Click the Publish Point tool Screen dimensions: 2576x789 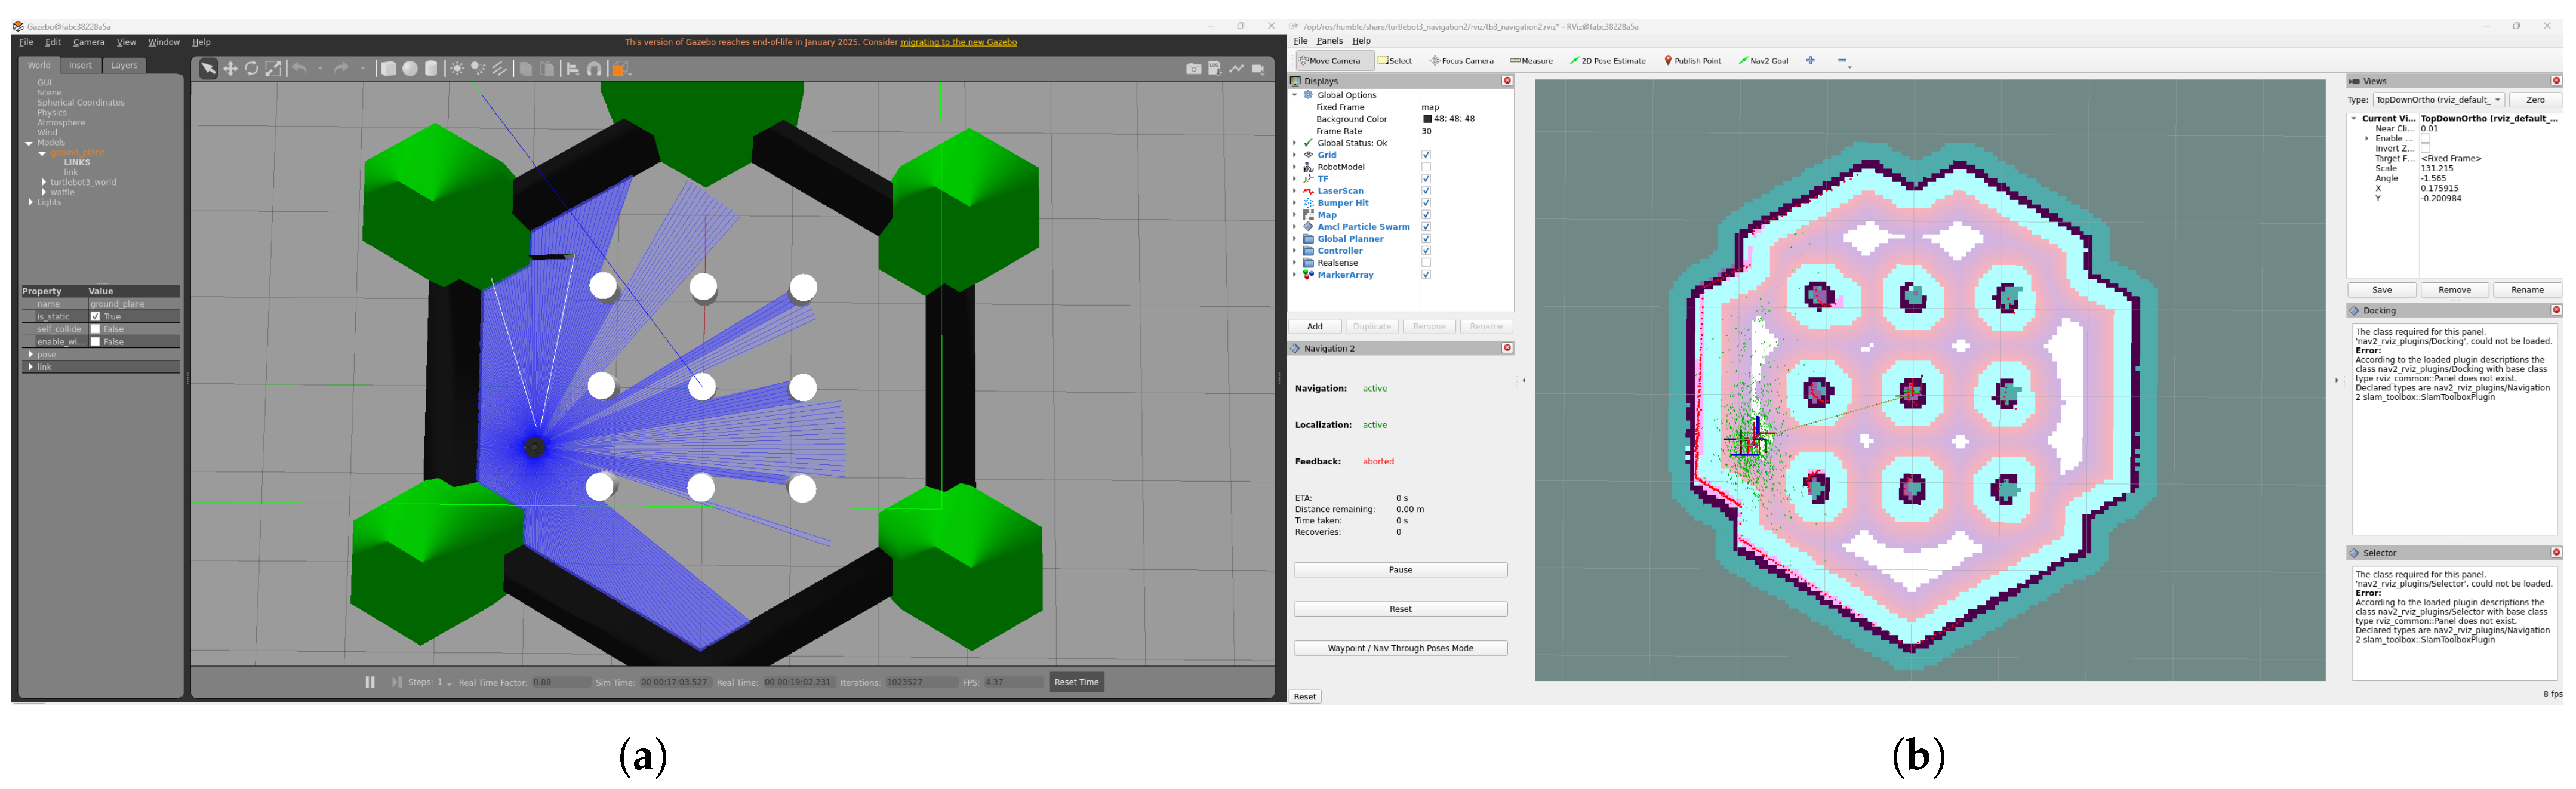pyautogui.click(x=1692, y=61)
